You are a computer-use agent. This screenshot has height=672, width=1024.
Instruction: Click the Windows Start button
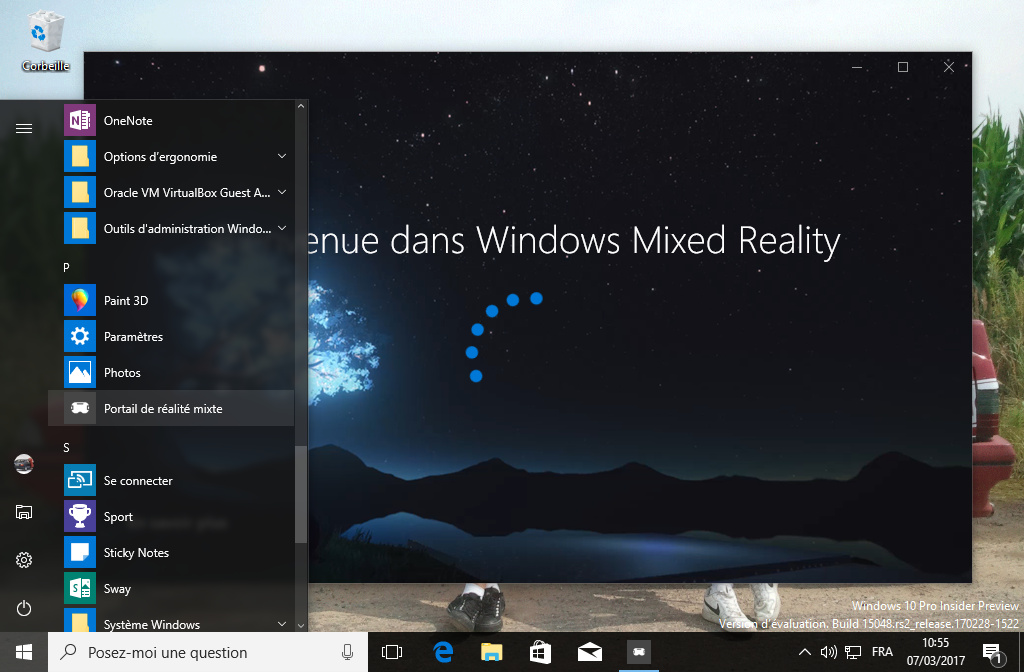pos(24,652)
